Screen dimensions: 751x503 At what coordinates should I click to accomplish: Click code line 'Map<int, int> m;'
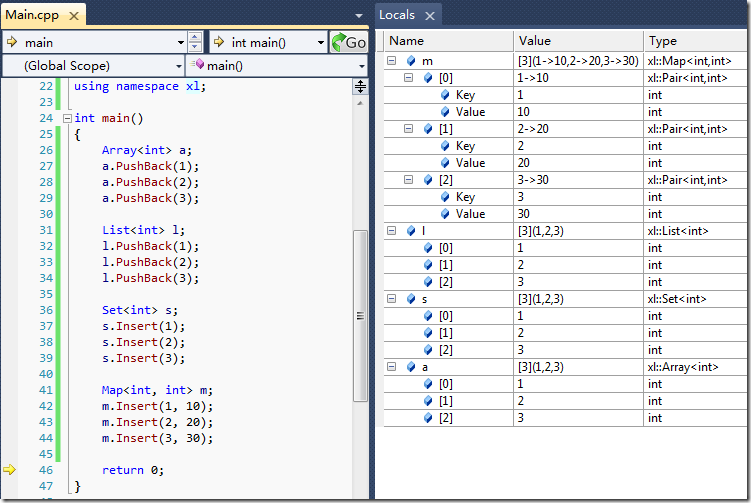click(157, 390)
